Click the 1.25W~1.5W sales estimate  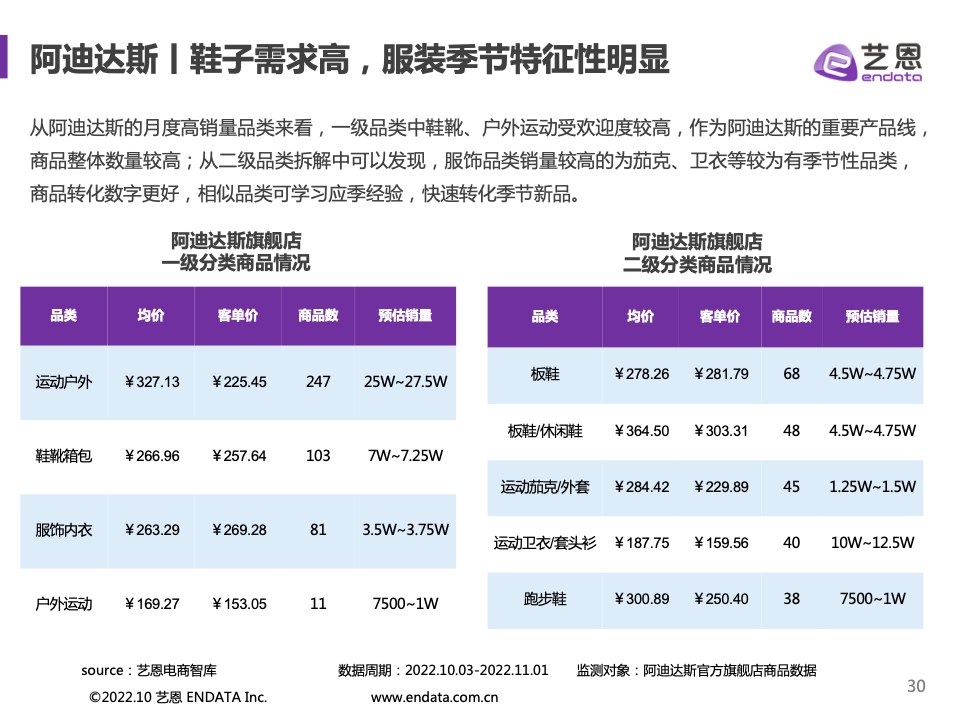pyautogui.click(x=872, y=487)
